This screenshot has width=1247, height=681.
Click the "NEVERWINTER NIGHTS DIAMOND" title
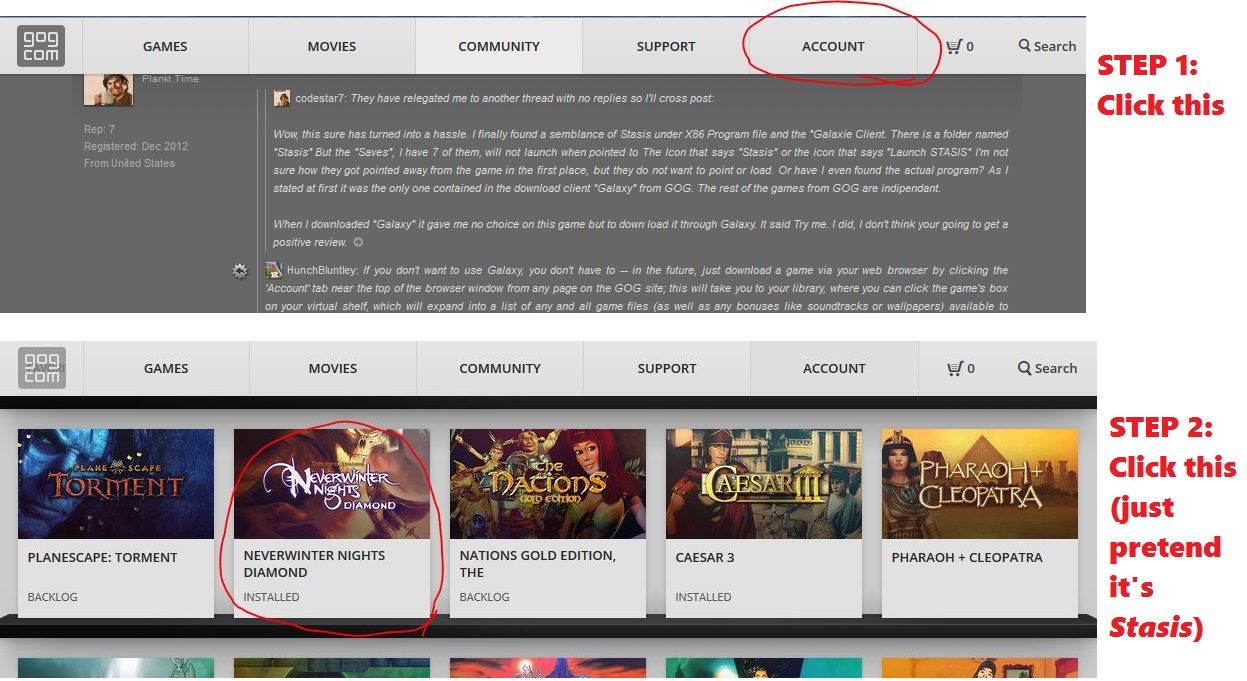[x=314, y=564]
